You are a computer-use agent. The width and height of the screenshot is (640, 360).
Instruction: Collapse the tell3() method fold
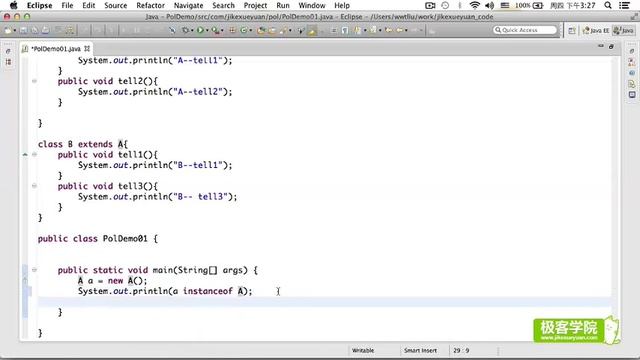point(34,186)
